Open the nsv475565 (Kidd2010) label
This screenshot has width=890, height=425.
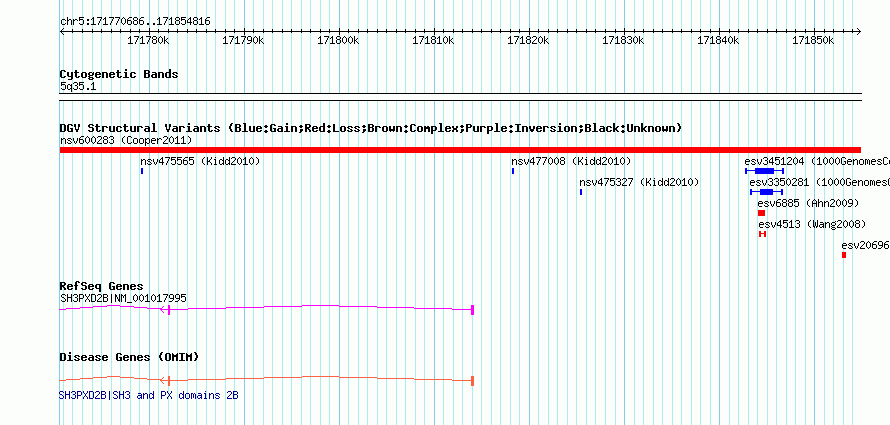[200, 162]
